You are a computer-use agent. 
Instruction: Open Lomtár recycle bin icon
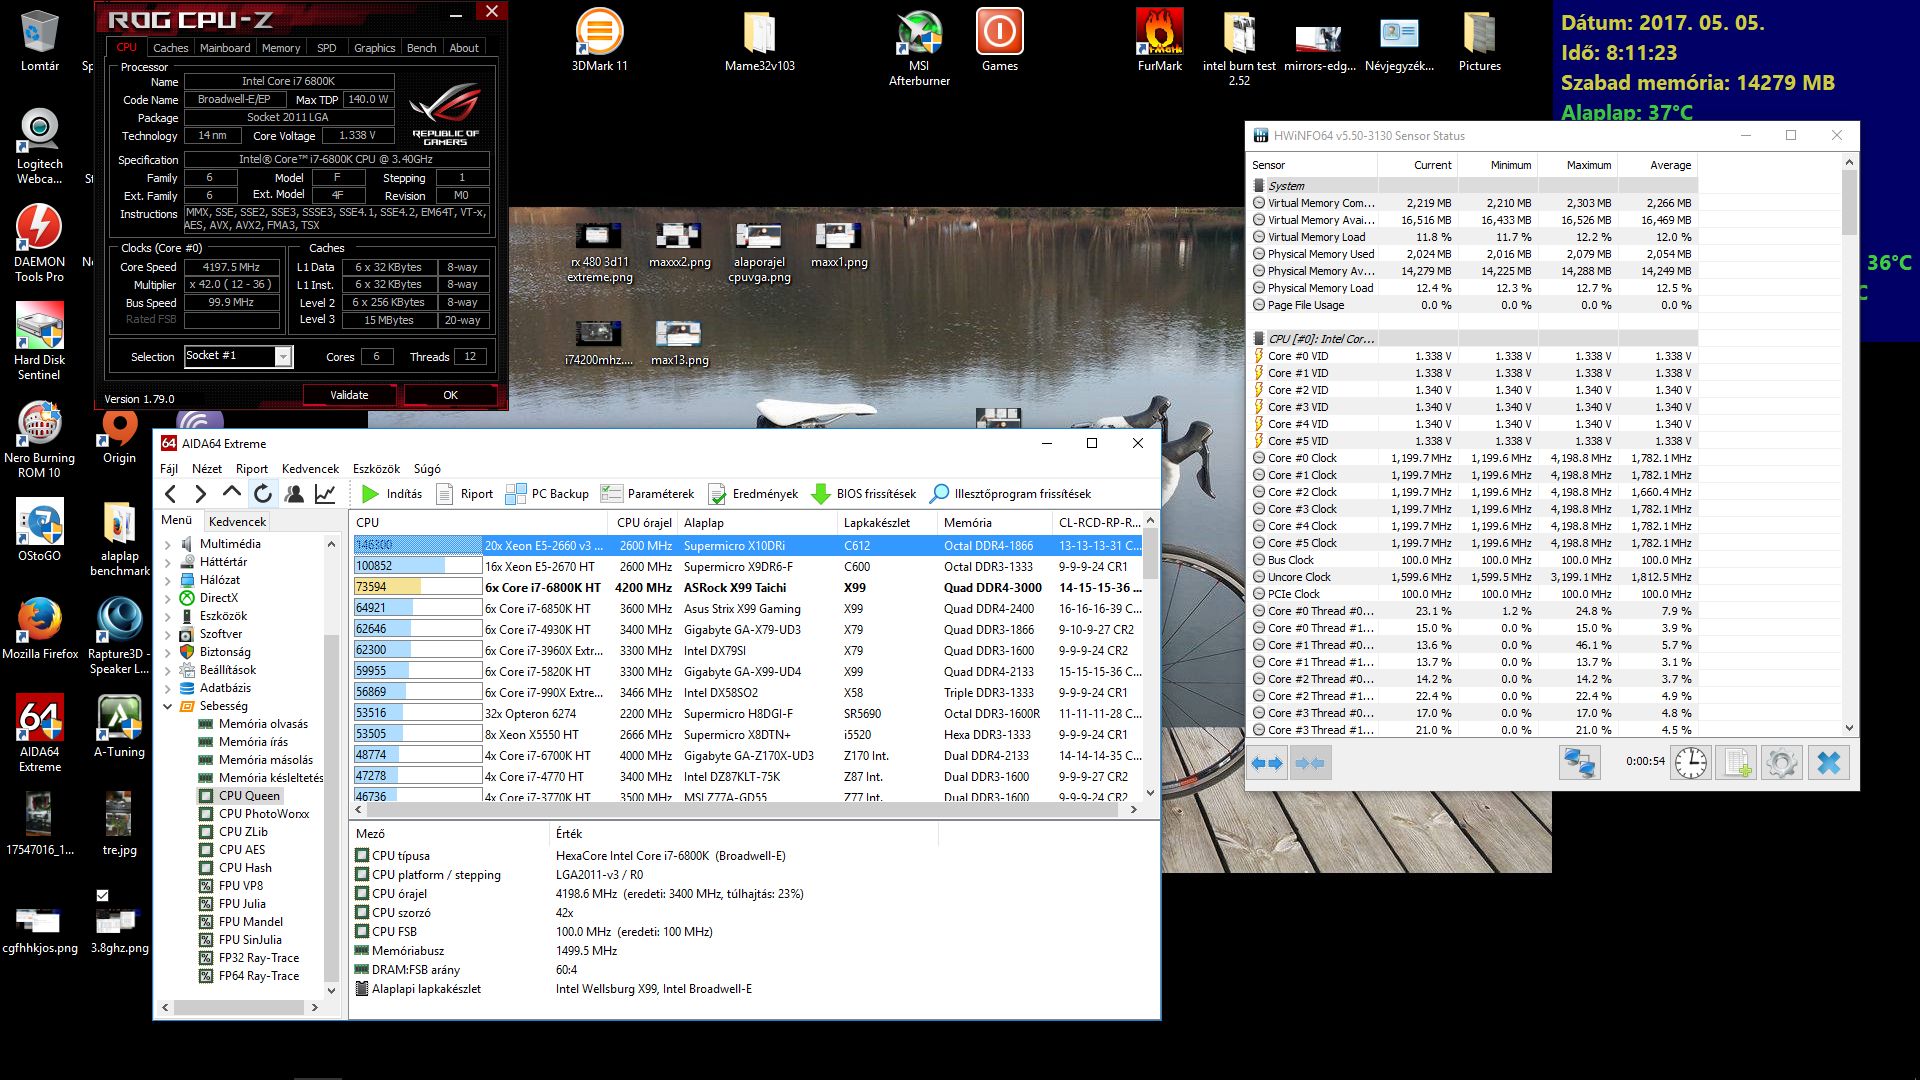(x=39, y=40)
